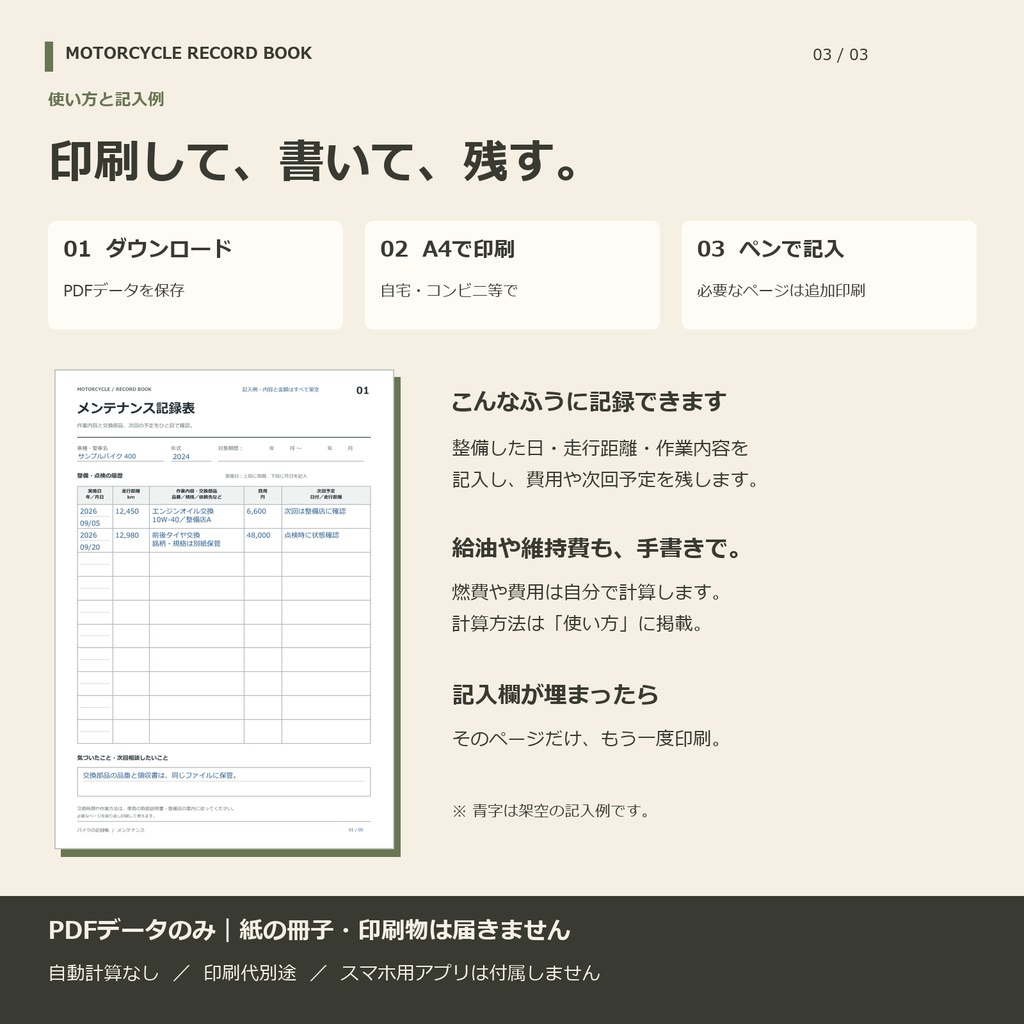
Task: Click the heading "記入欄が埋まったら"
Action: click(554, 694)
